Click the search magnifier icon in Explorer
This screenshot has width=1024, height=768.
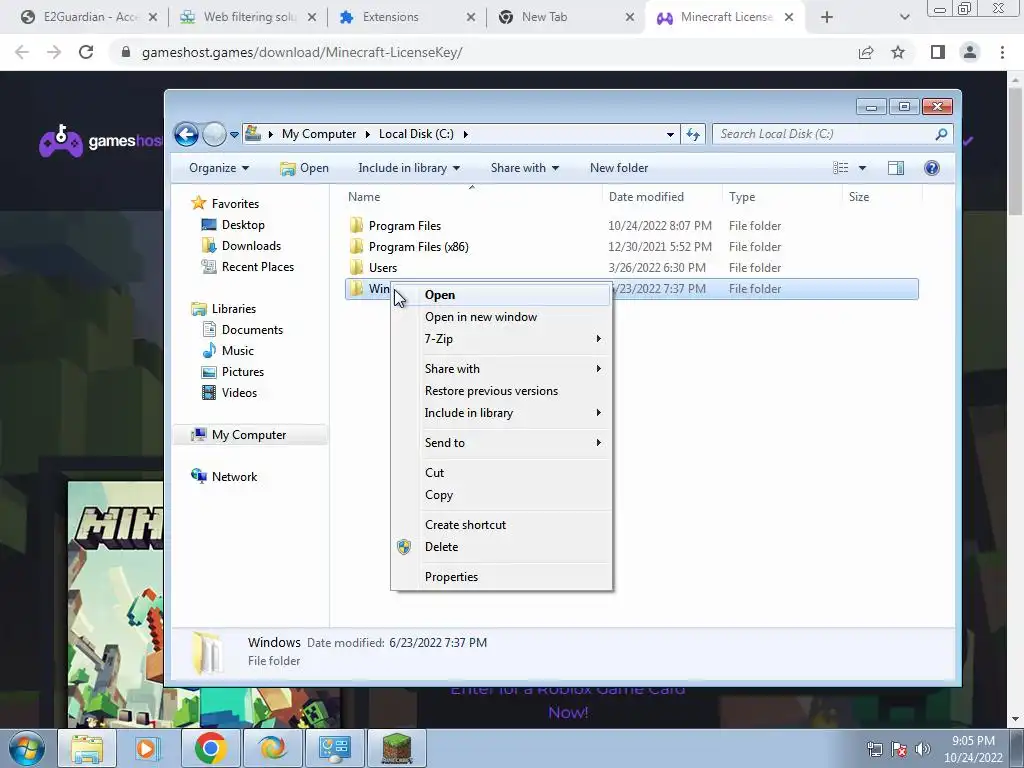click(x=941, y=134)
